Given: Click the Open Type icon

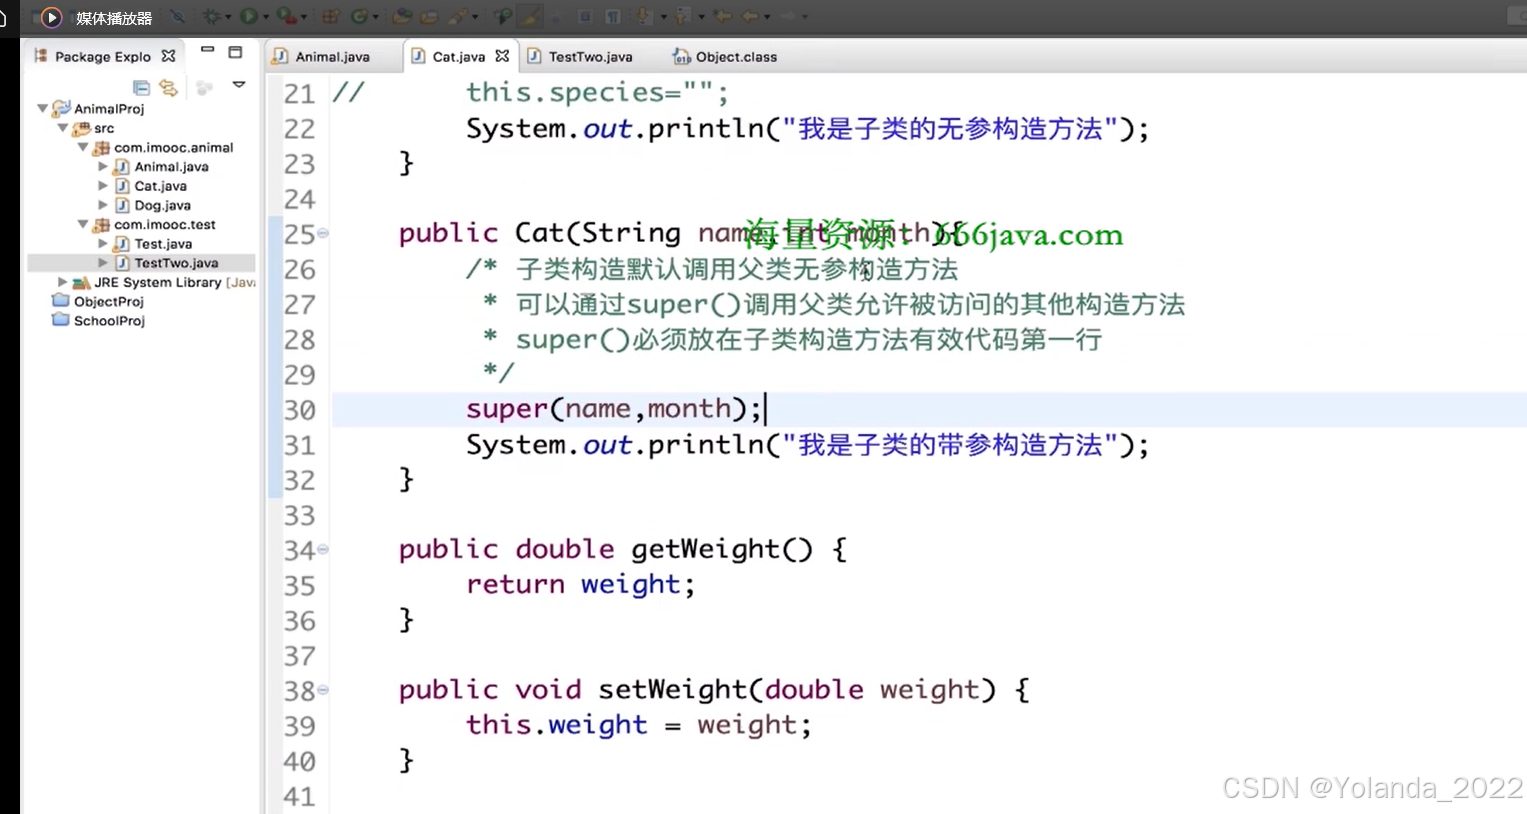Looking at the screenshot, I should [402, 17].
